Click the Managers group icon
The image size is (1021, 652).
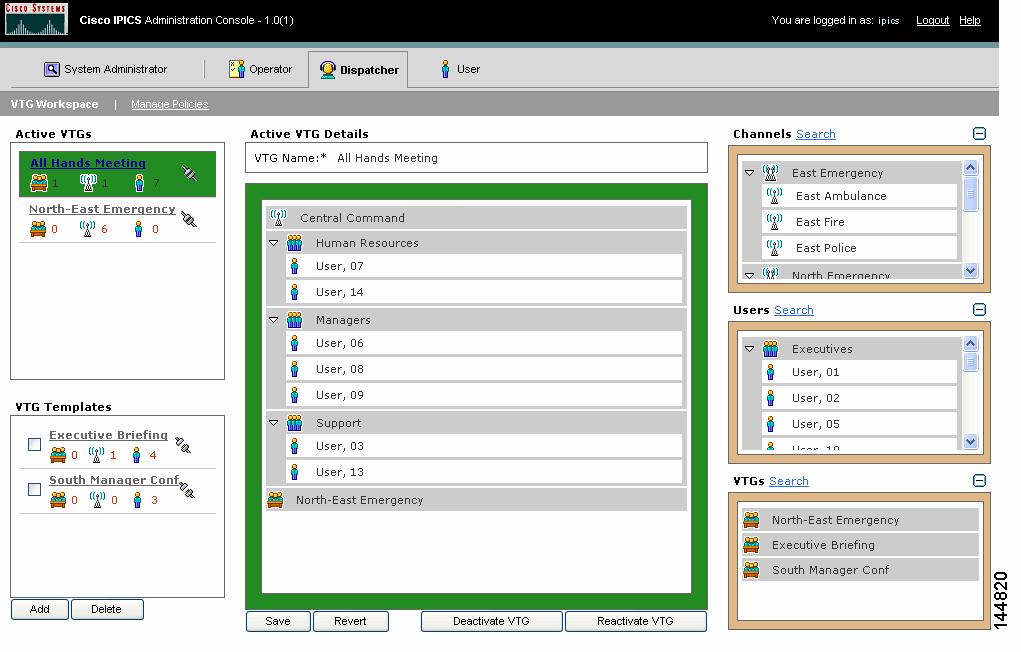[x=294, y=320]
